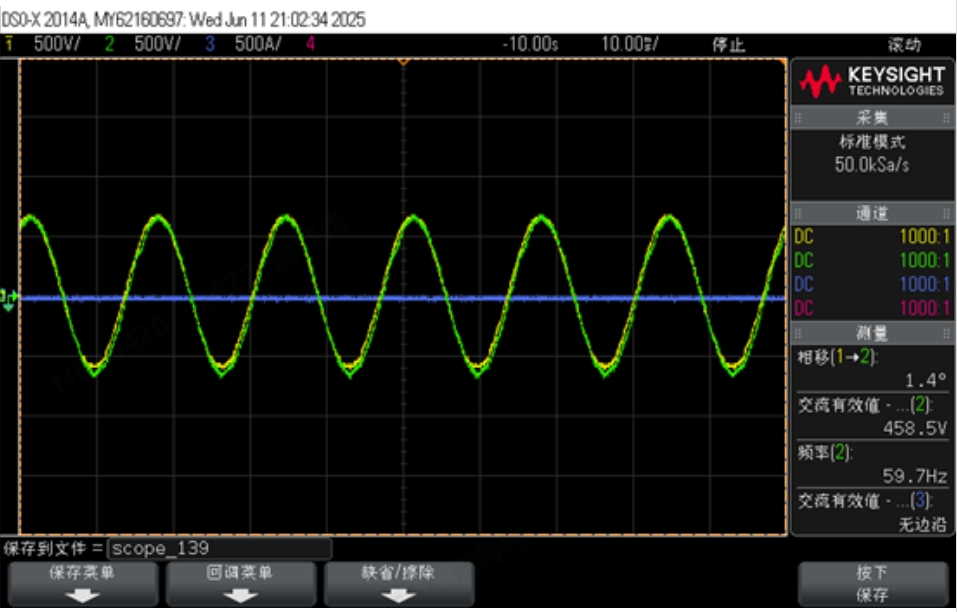Select the blue DC 1000:1 channel row

click(x=873, y=284)
